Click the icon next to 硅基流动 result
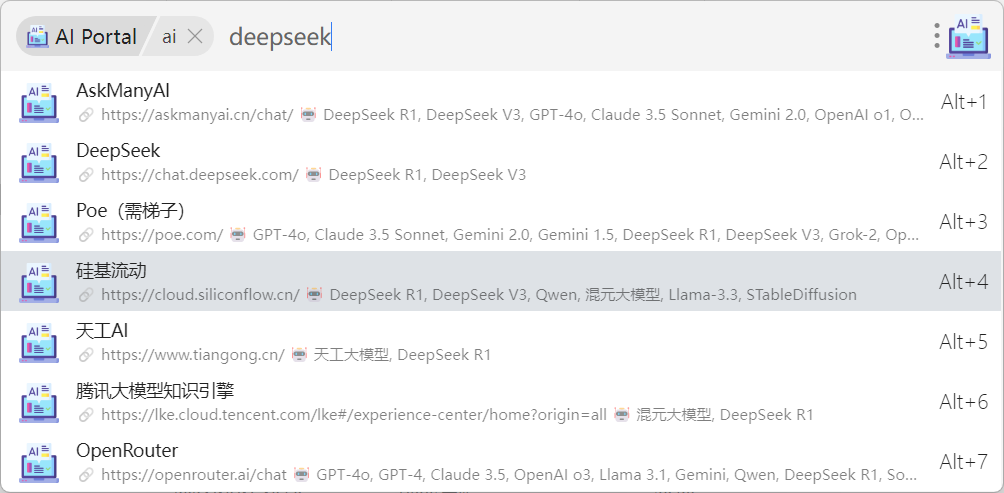Image resolution: width=1004 pixels, height=493 pixels. [39, 282]
